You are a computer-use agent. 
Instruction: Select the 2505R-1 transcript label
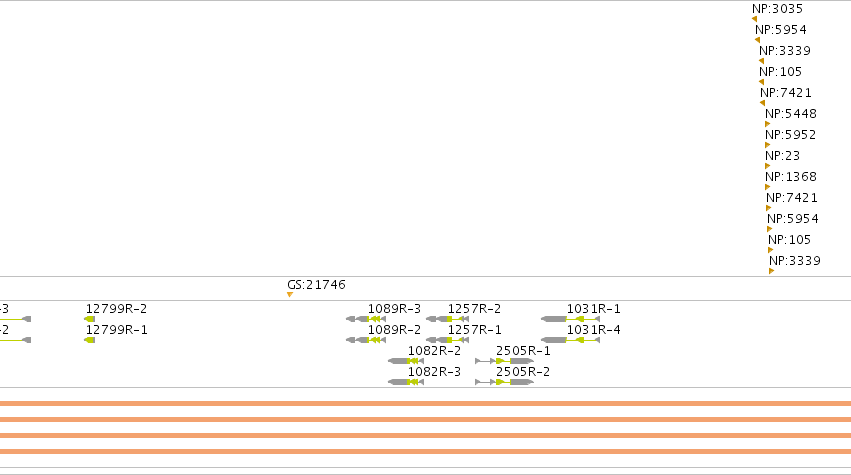[523, 351]
